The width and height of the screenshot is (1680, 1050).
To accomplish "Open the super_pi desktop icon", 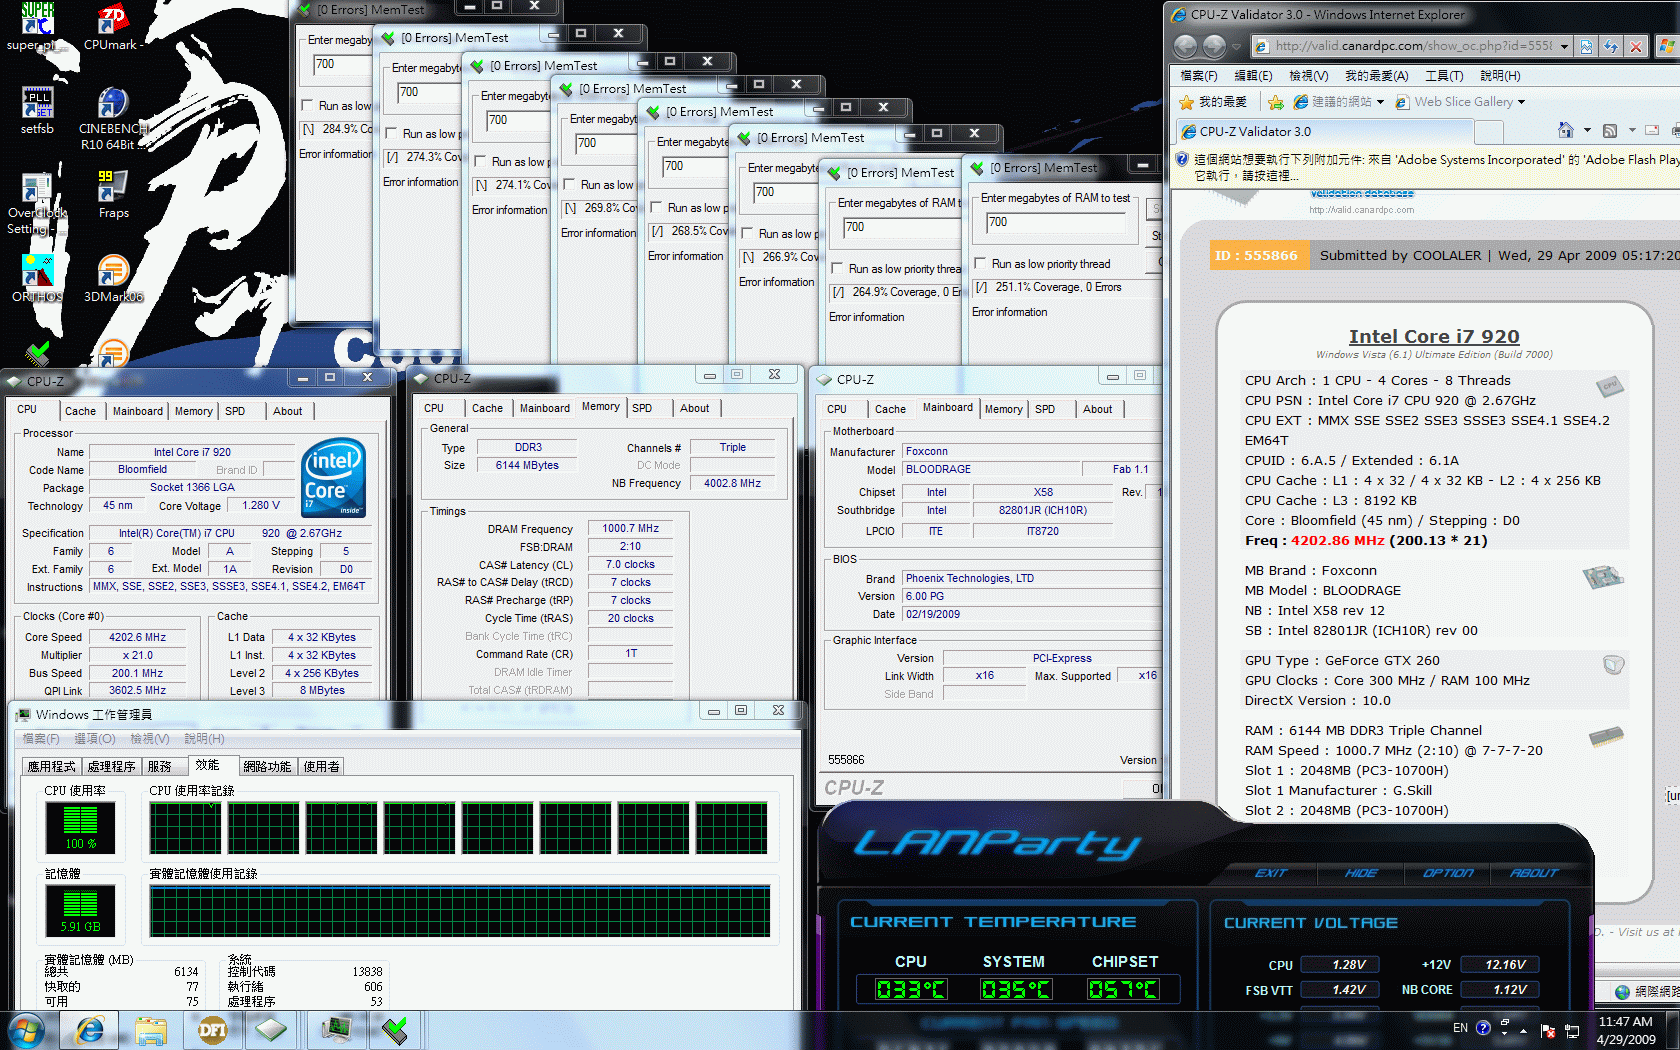I will (36, 26).
